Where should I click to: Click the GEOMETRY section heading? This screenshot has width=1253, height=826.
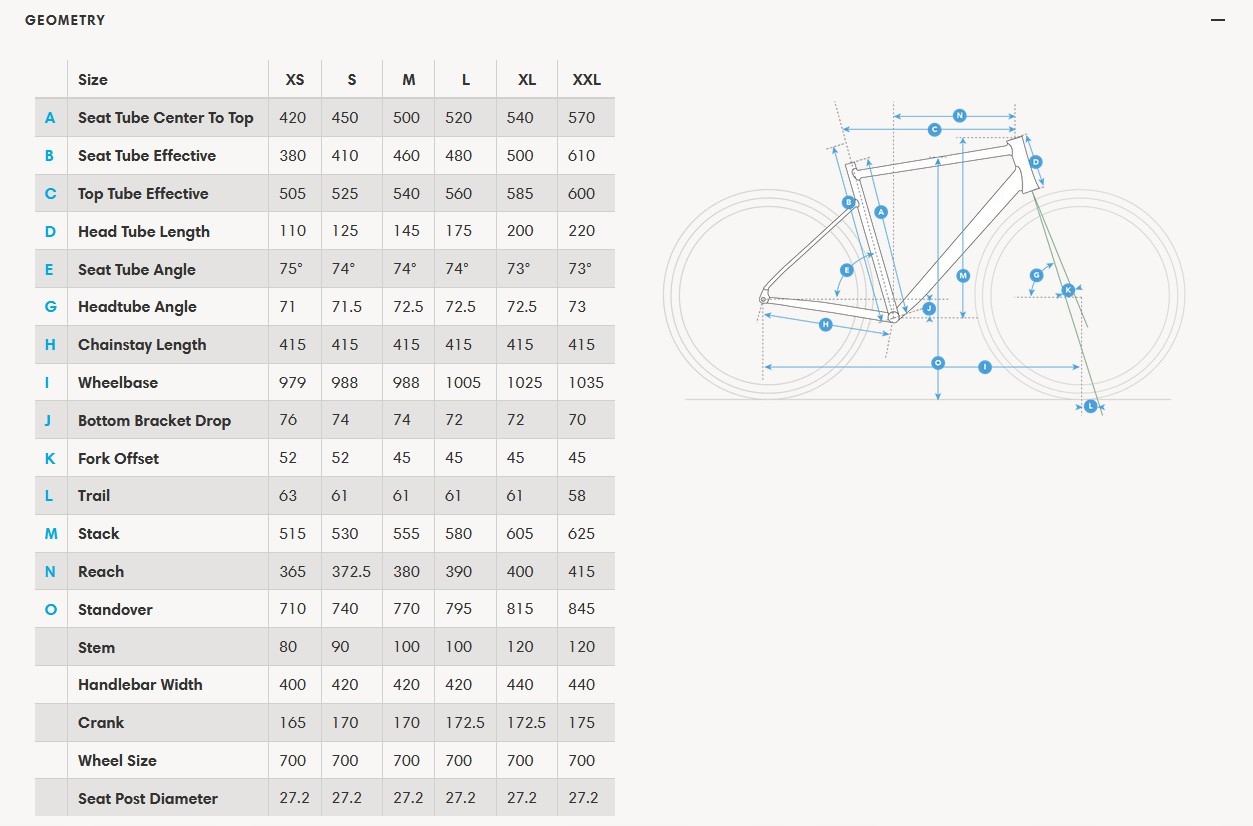pyautogui.click(x=65, y=20)
